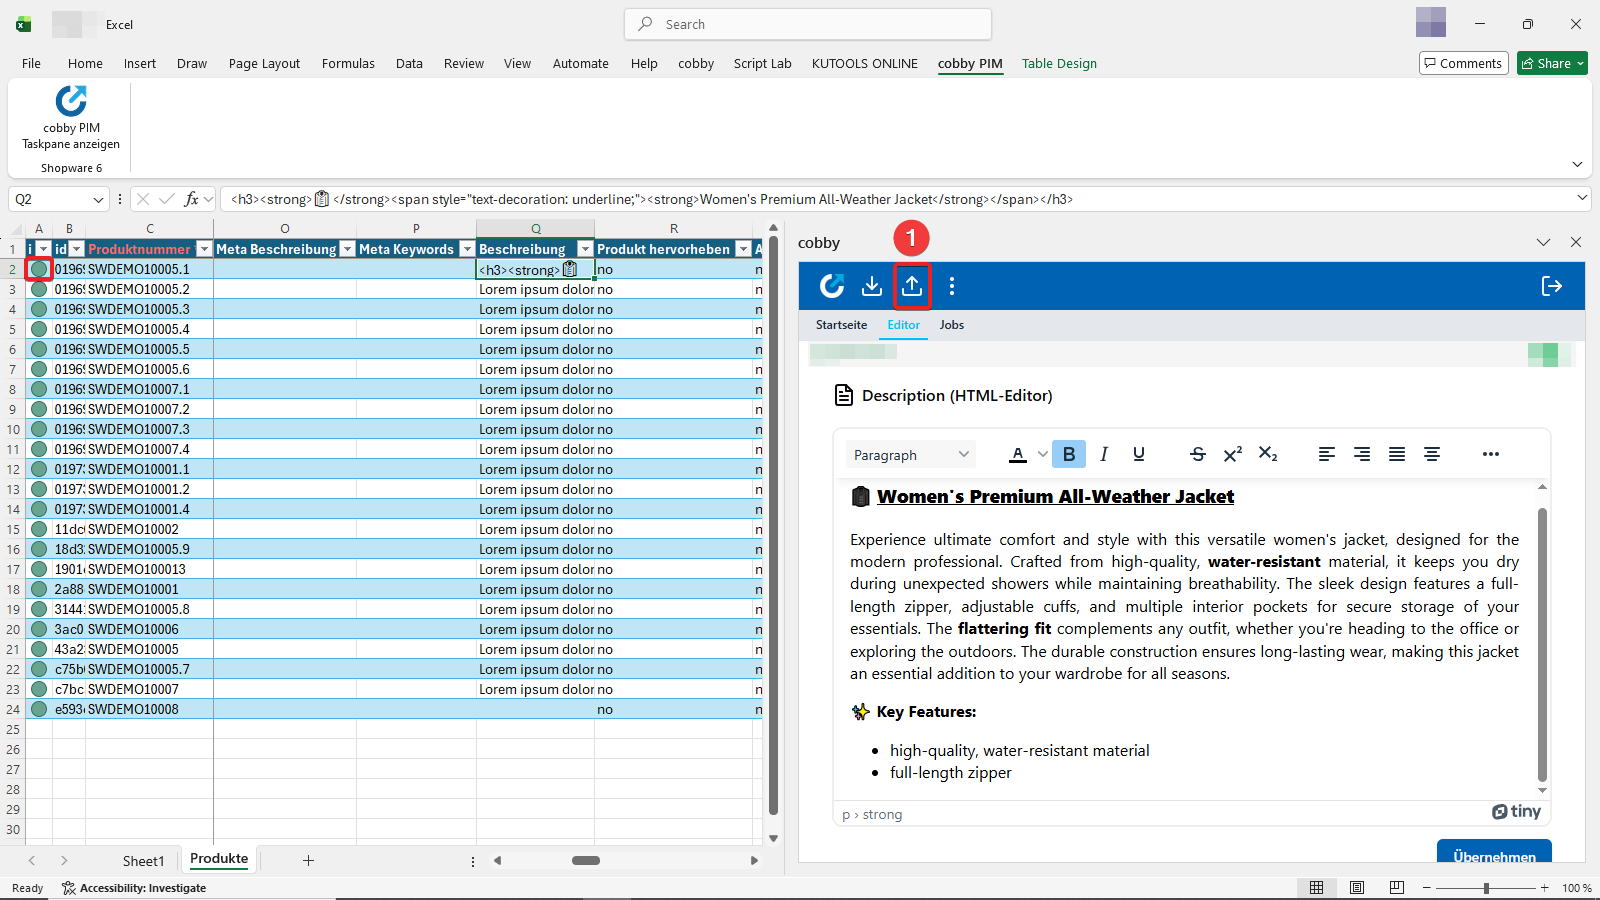The width and height of the screenshot is (1600, 900).
Task: Click the cobby upload icon in taskpane
Action: (x=912, y=286)
